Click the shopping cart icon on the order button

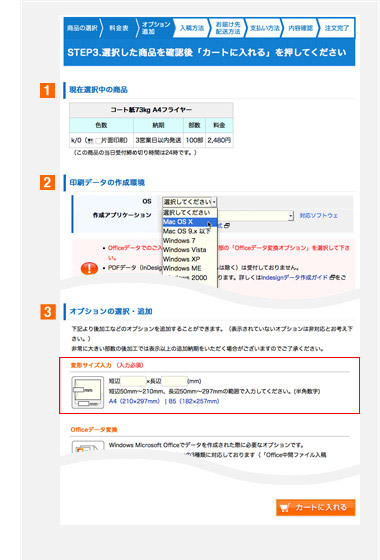[x=285, y=508]
